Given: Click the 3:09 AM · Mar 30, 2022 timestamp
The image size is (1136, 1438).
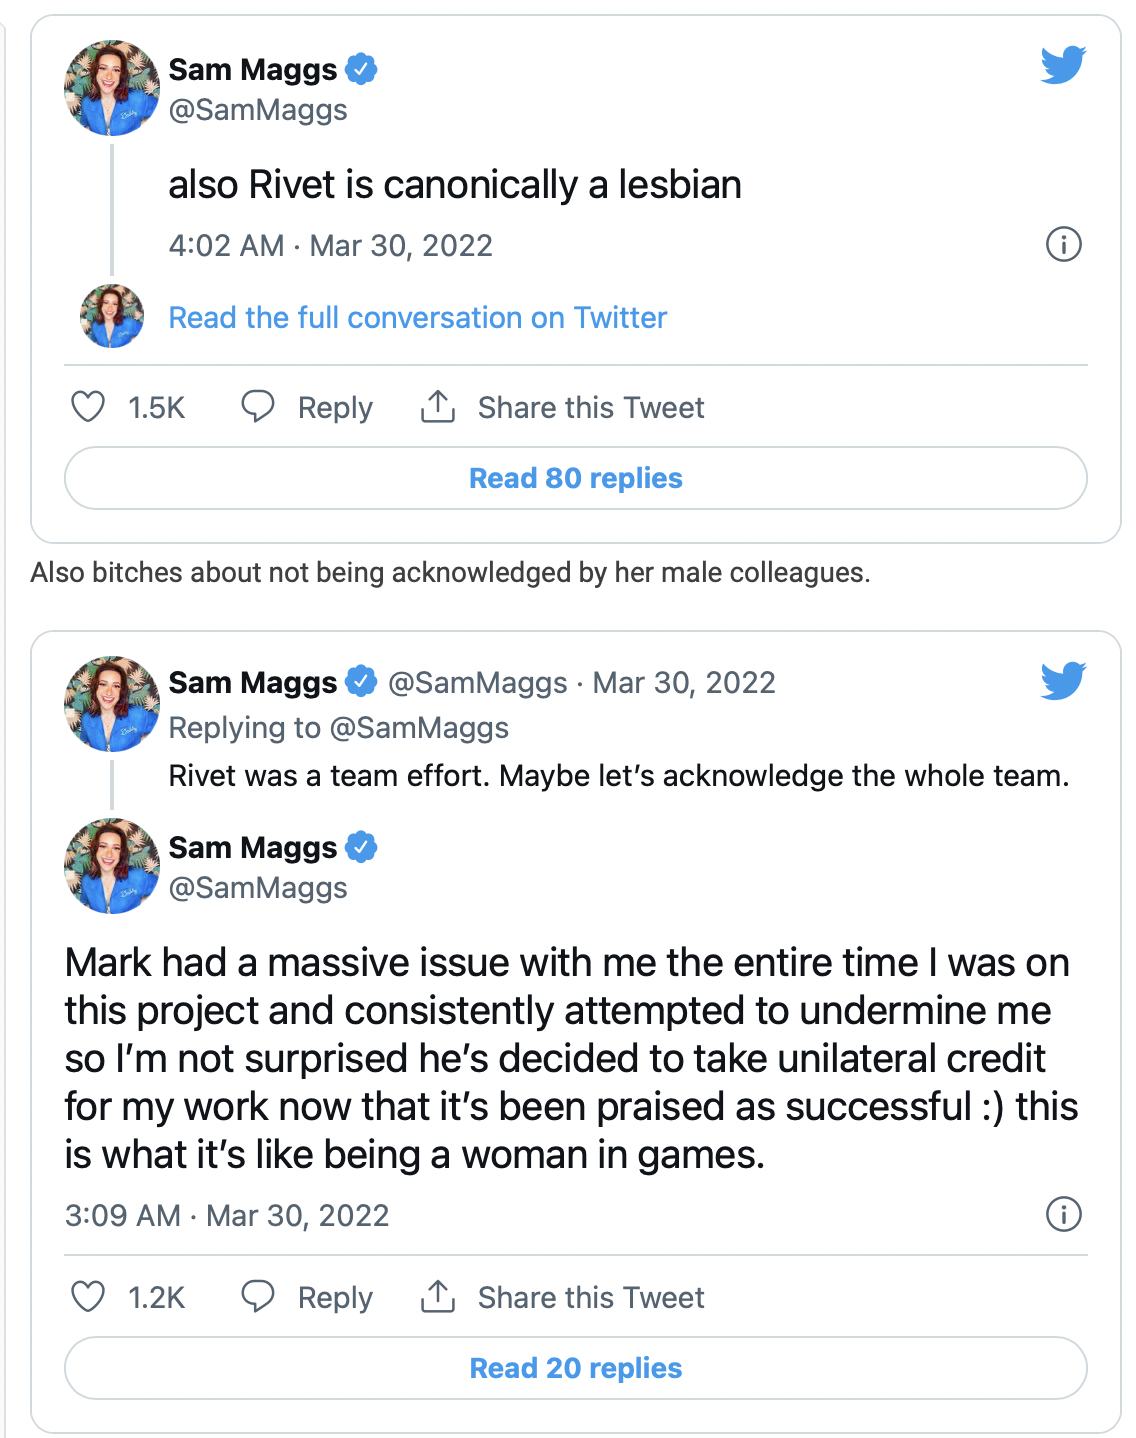Looking at the screenshot, I should coord(227,1216).
